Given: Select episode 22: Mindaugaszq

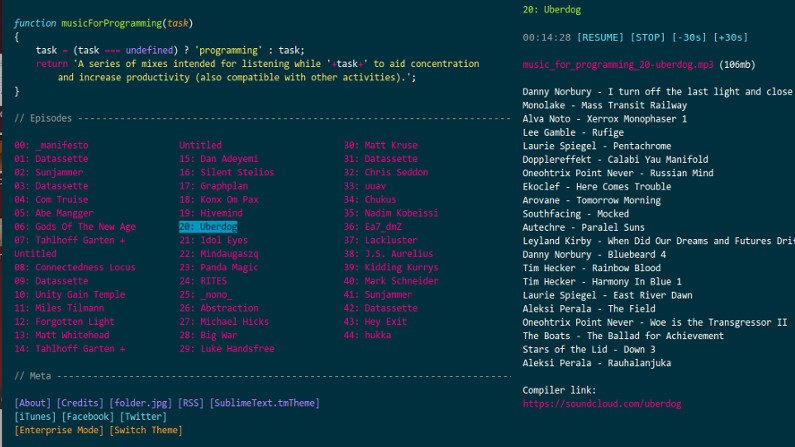Looking at the screenshot, I should (x=219, y=253).
